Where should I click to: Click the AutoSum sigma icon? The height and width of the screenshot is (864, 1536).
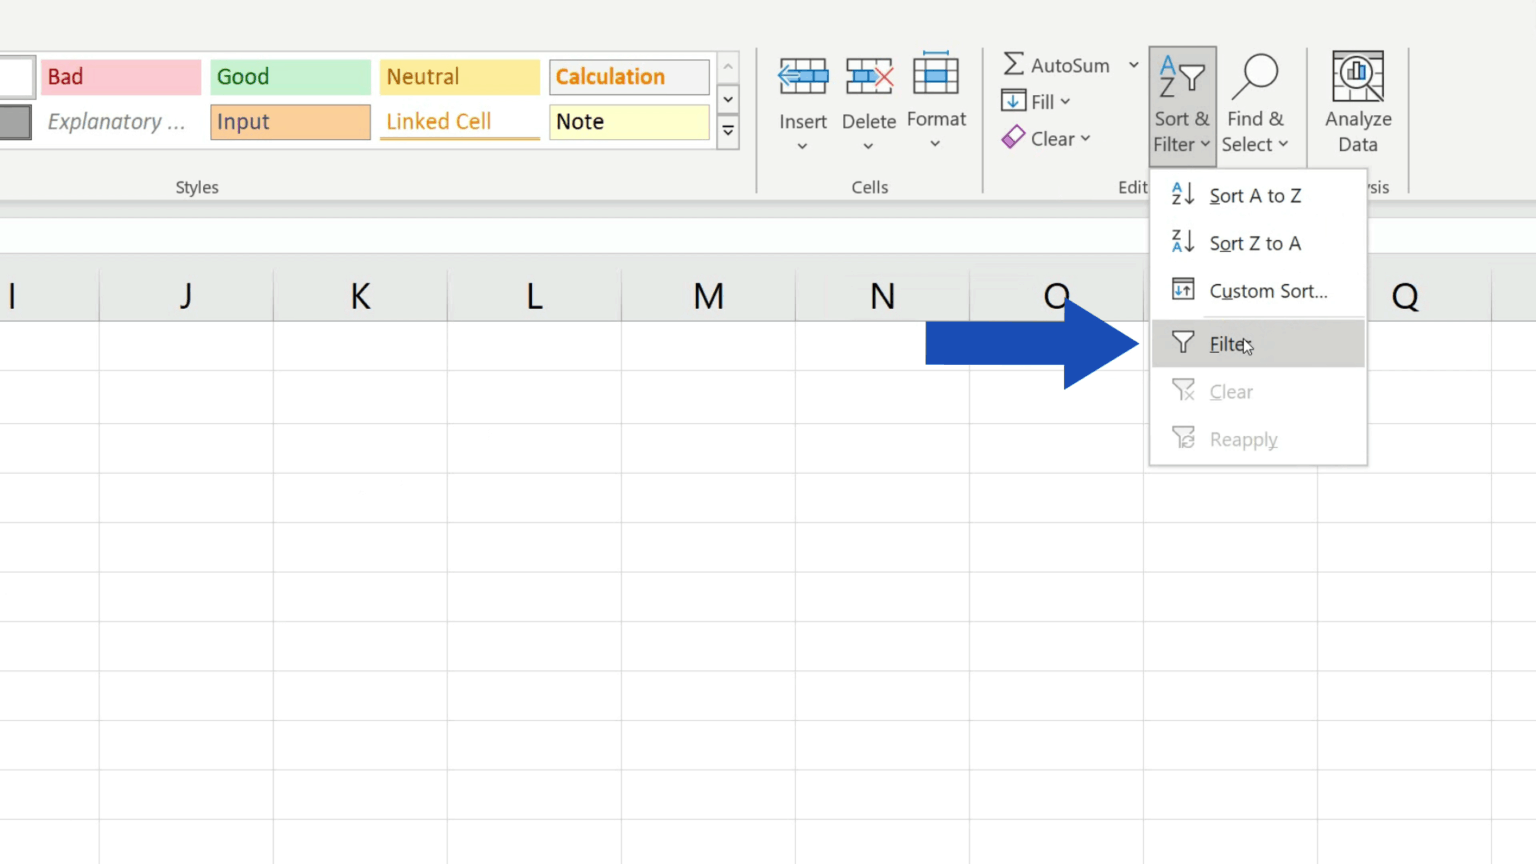coord(1013,64)
